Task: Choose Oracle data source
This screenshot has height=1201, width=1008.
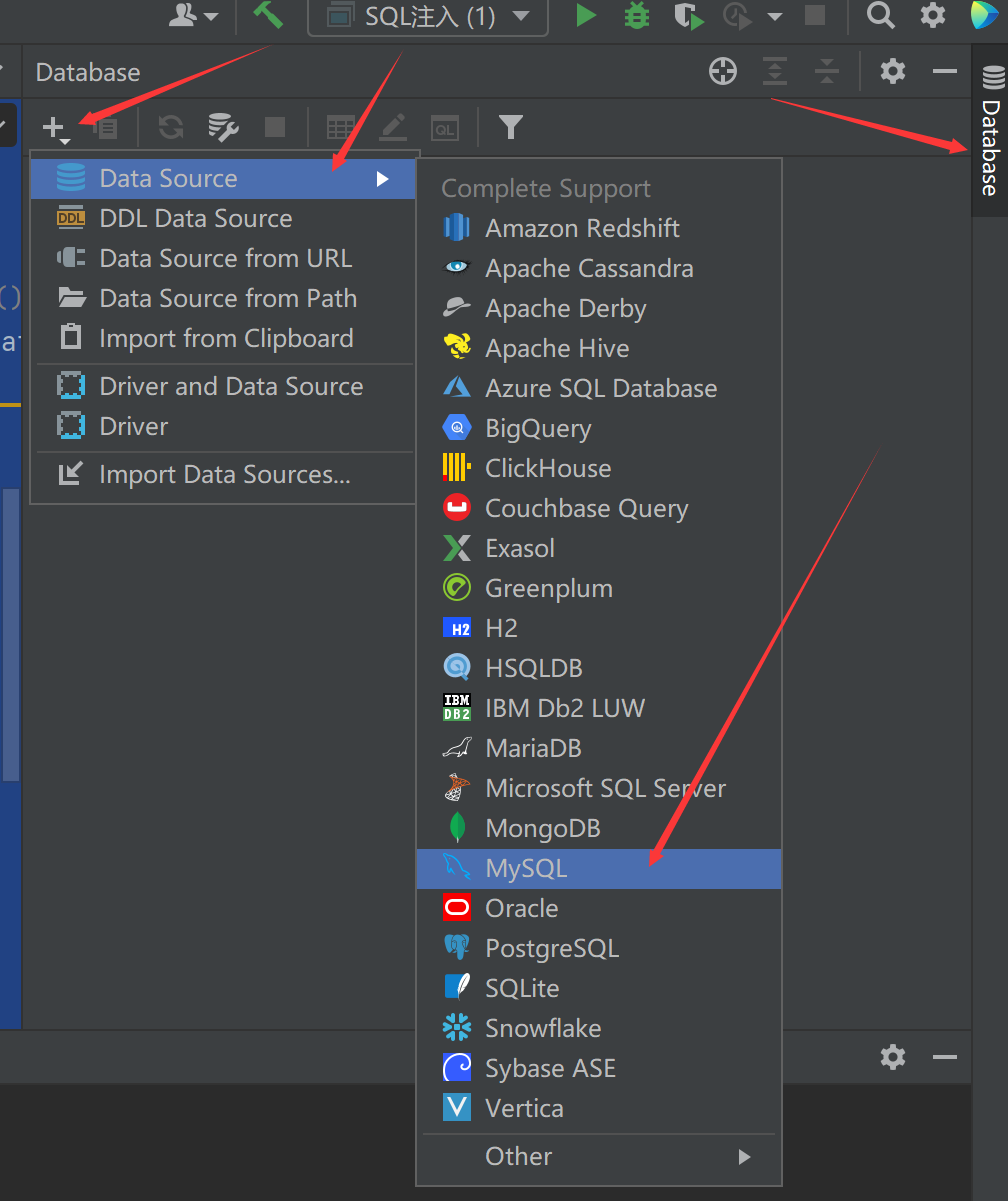Action: pyautogui.click(x=599, y=909)
